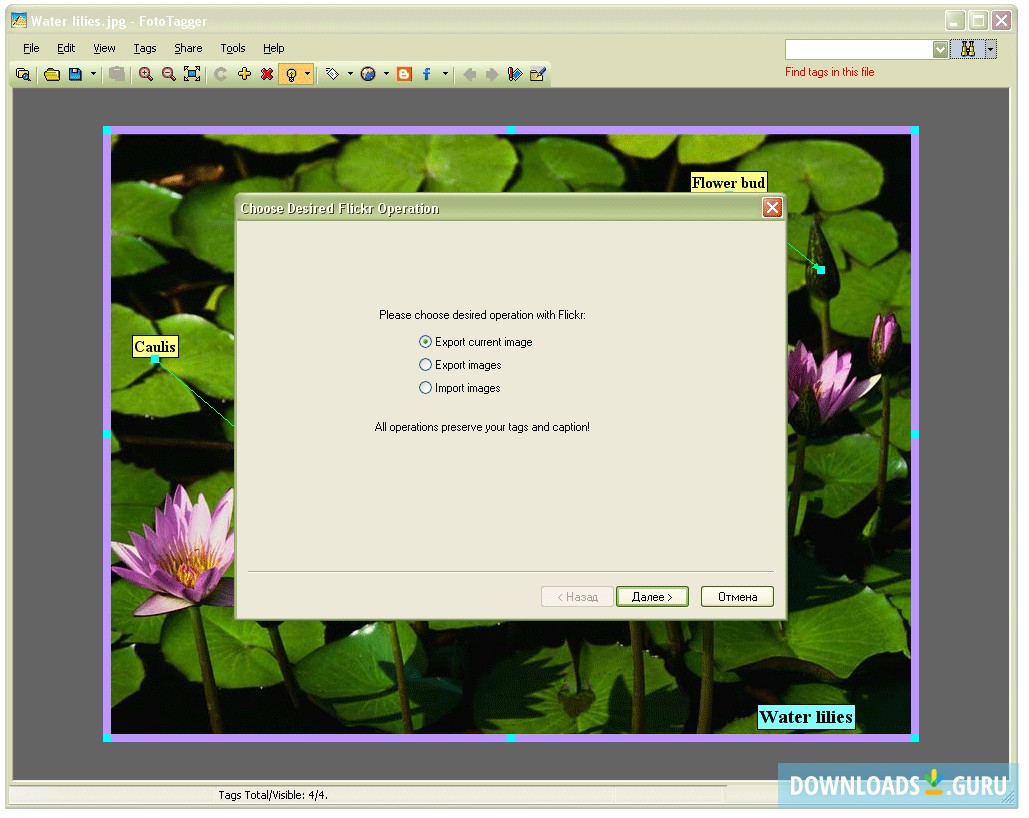Select Import images from Flickr
The image size is (1029, 818).
(x=424, y=387)
